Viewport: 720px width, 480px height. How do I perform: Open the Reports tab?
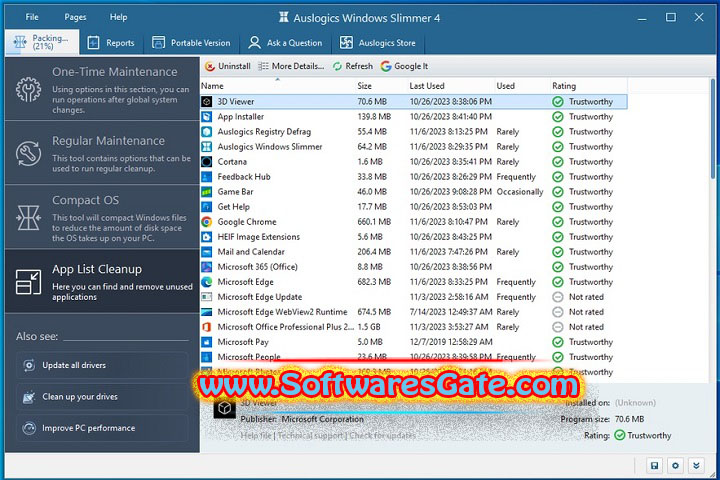click(111, 43)
